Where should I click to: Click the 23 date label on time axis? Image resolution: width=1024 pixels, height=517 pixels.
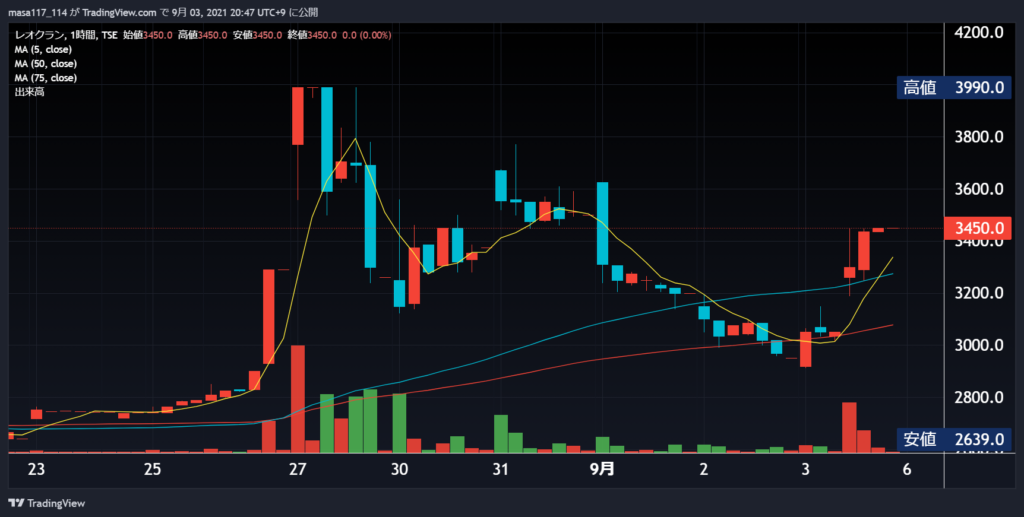pos(37,469)
